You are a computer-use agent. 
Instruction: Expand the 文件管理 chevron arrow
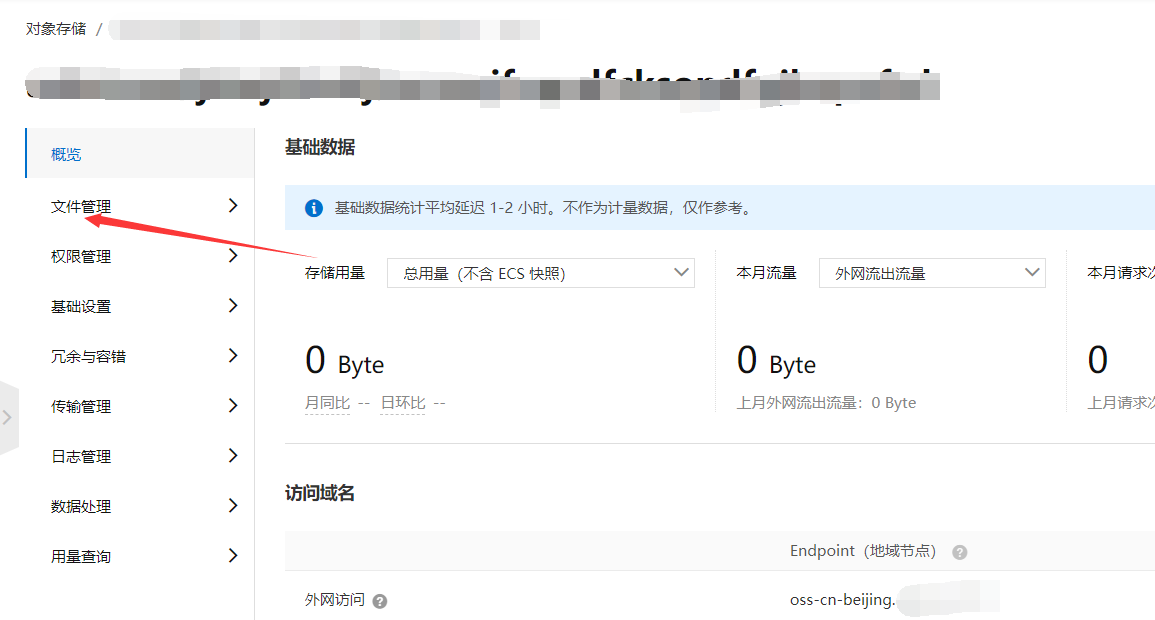click(232, 205)
